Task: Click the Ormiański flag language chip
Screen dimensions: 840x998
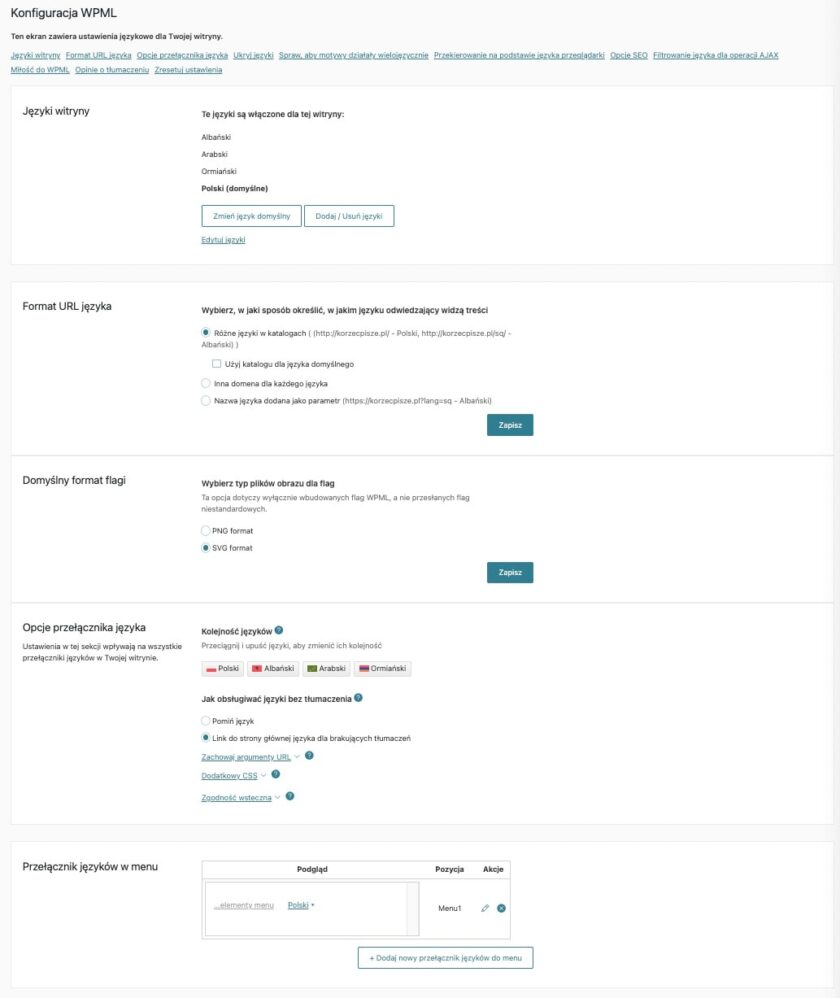Action: coord(383,668)
